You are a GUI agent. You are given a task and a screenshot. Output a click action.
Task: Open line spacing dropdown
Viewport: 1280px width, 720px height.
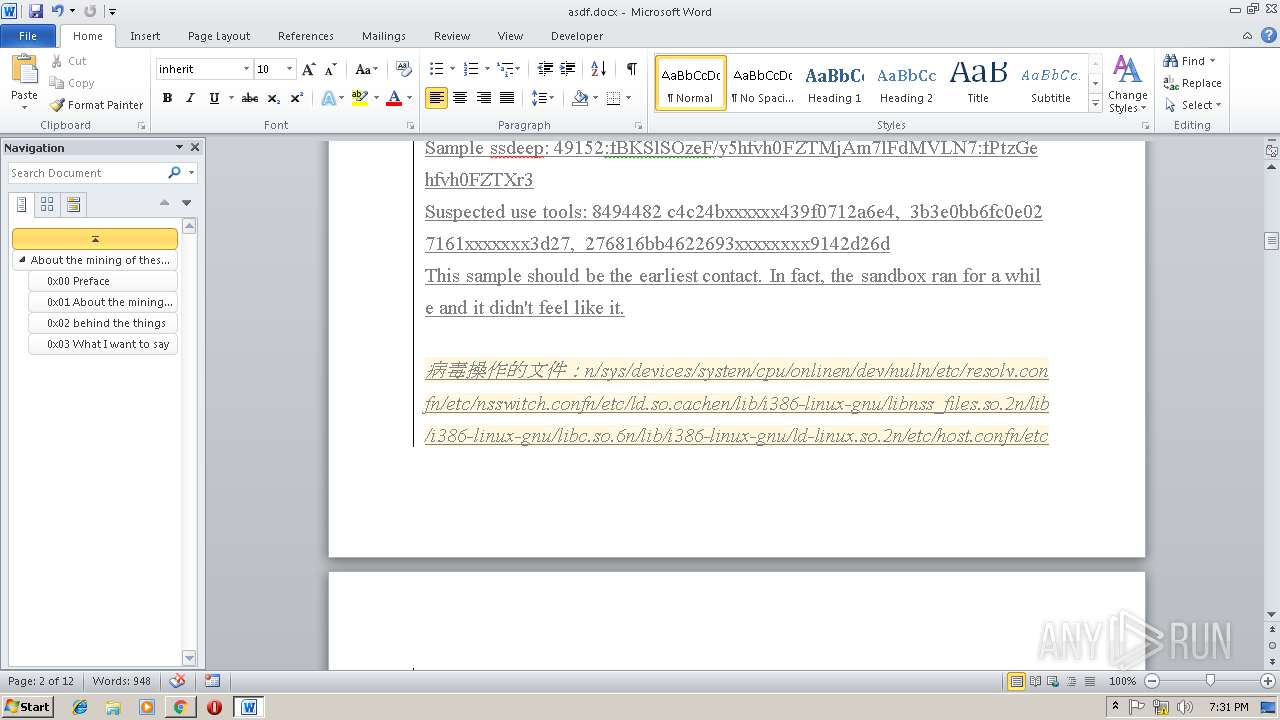click(x=542, y=98)
